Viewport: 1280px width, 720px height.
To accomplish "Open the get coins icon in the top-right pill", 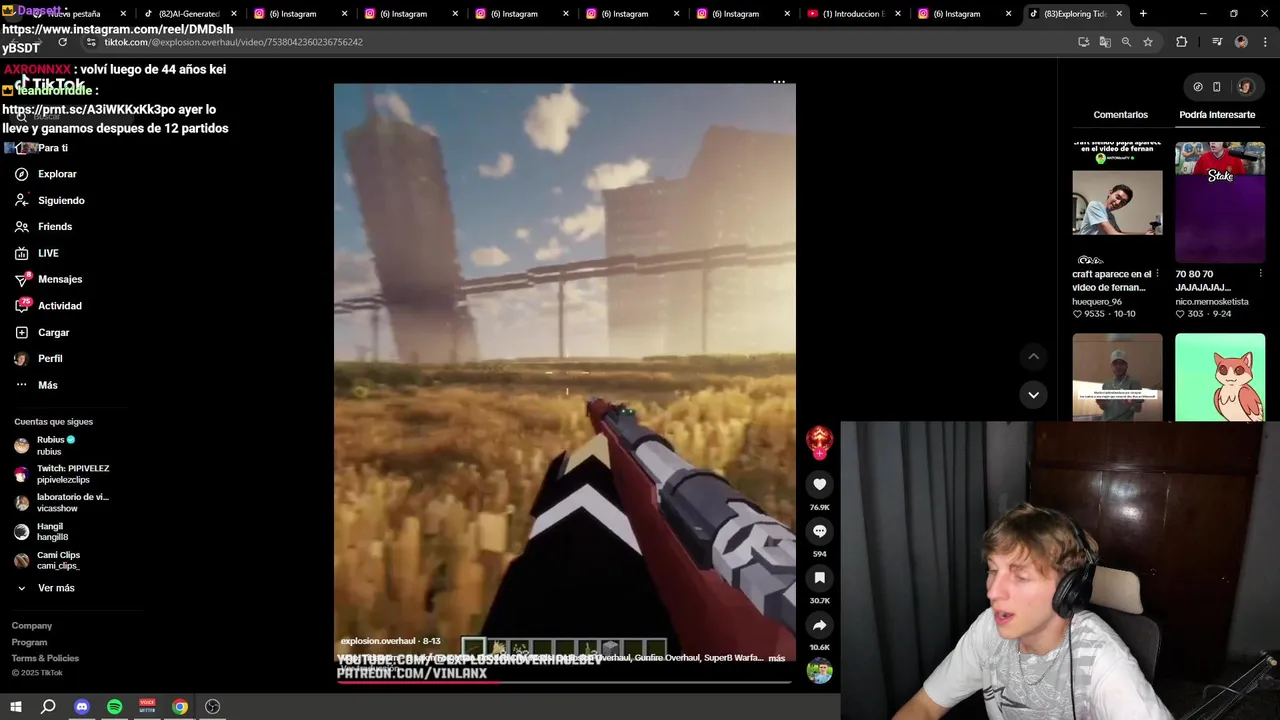I will (1197, 87).
